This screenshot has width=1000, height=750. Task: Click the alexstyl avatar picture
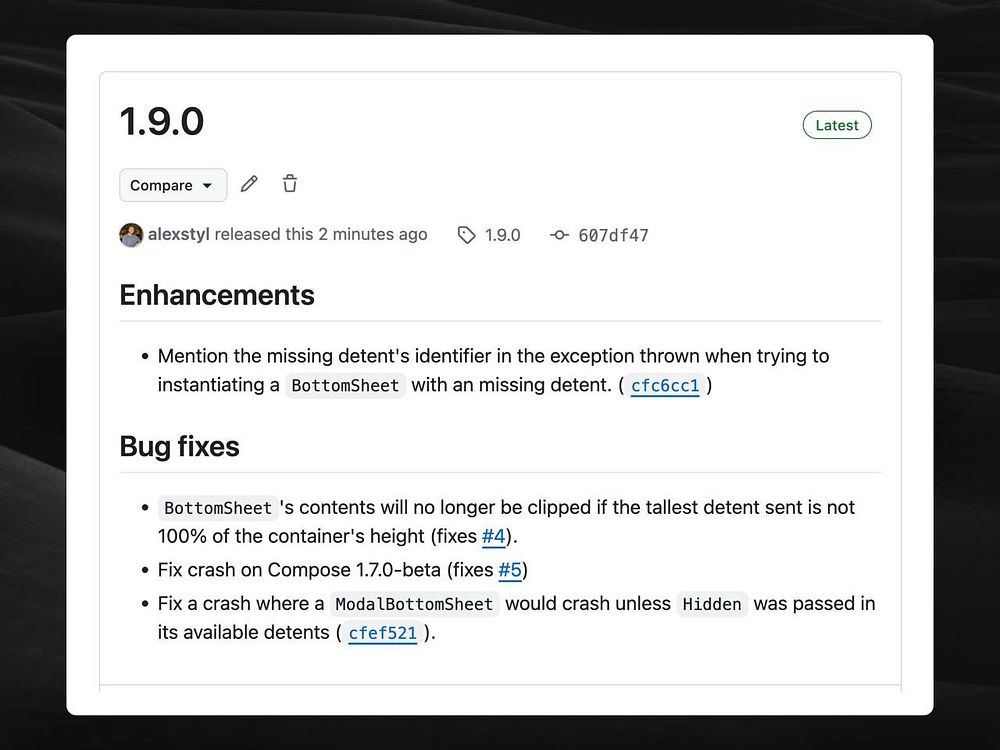point(131,235)
